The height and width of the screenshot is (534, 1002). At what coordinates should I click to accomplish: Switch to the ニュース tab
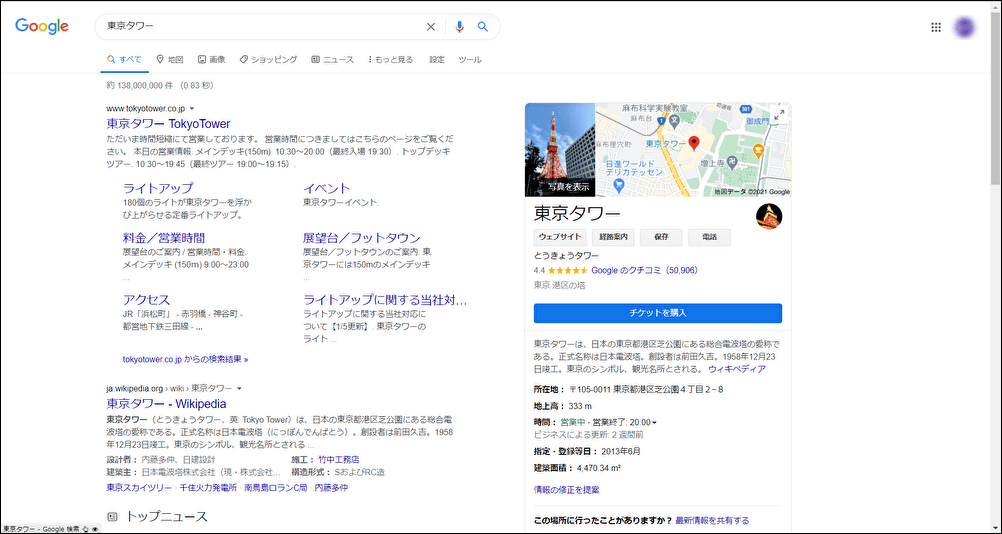[x=332, y=59]
